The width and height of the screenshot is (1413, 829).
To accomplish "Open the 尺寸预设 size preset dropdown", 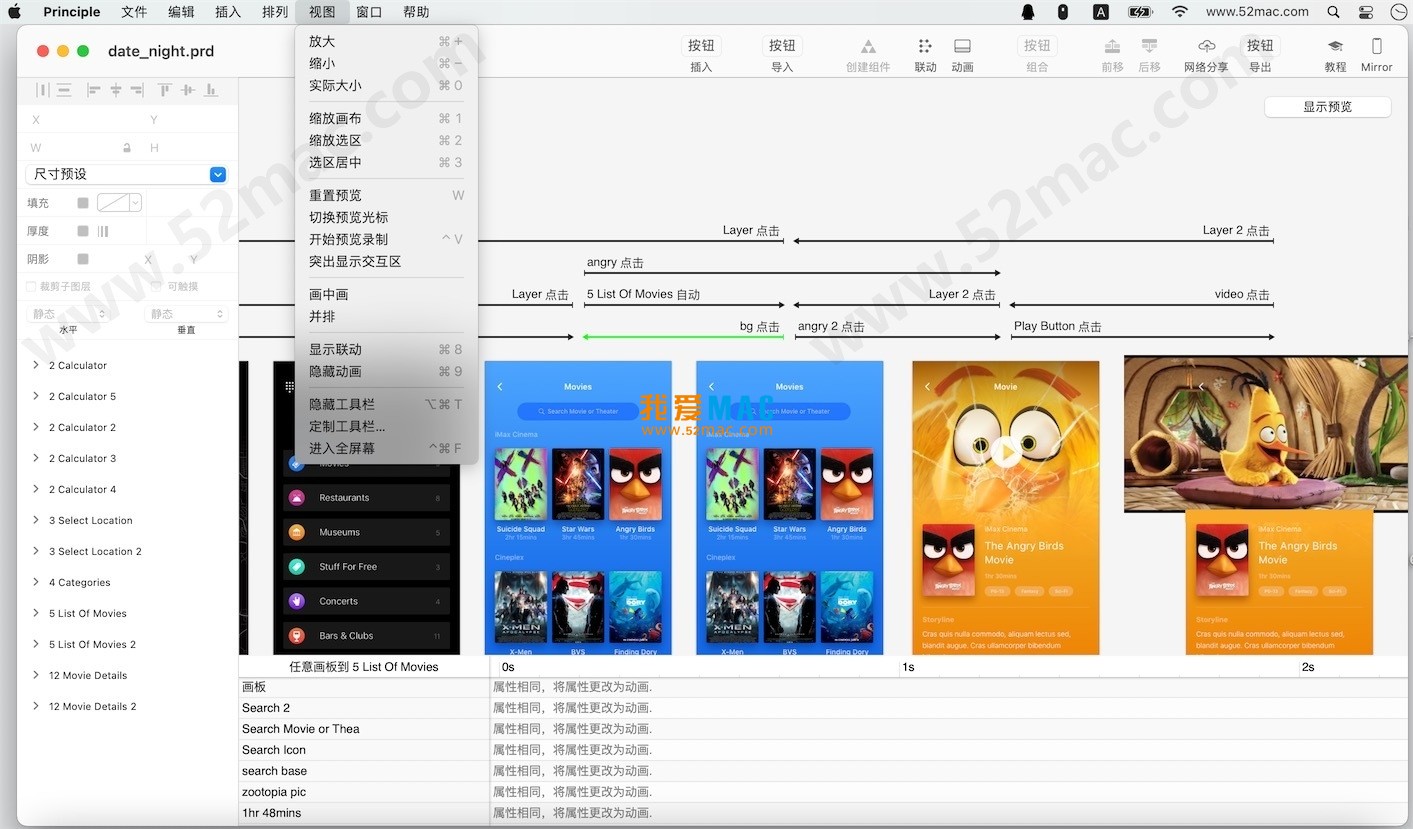I will [127, 174].
